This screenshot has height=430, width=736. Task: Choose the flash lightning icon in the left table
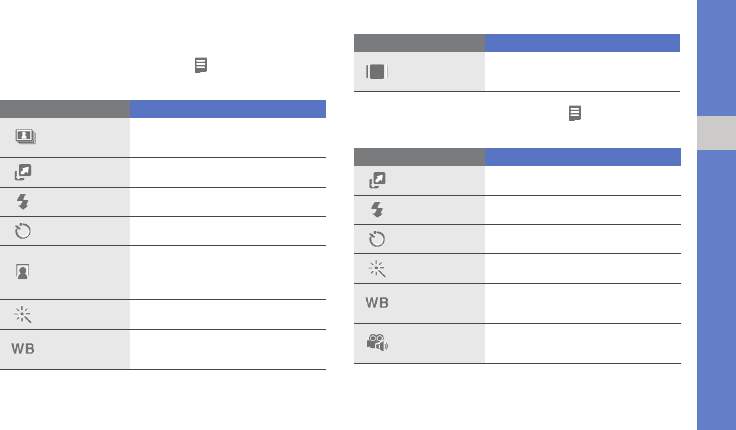[x=23, y=202]
